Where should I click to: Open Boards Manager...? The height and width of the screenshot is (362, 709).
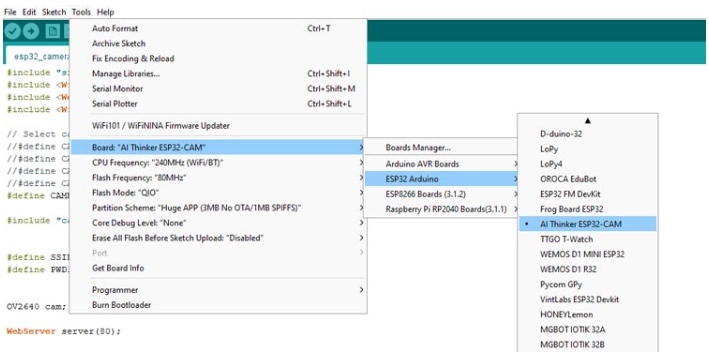[441, 148]
